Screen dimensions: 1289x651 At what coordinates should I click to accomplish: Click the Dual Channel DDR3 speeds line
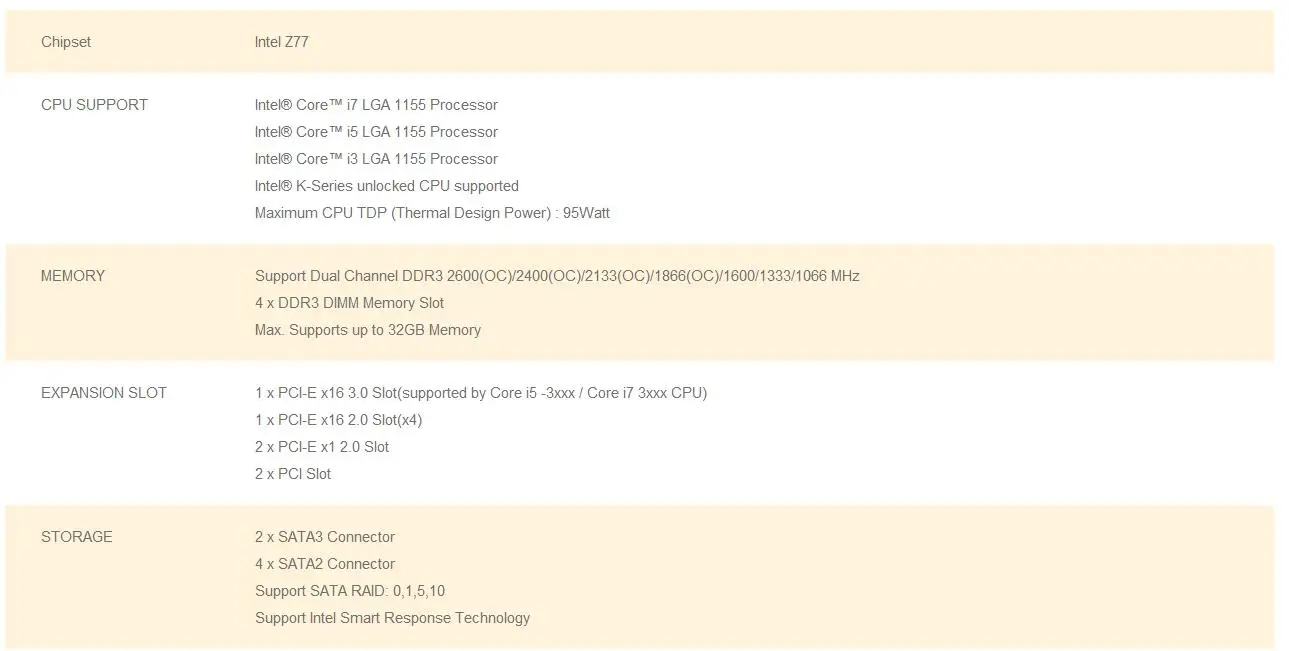[x=557, y=276]
